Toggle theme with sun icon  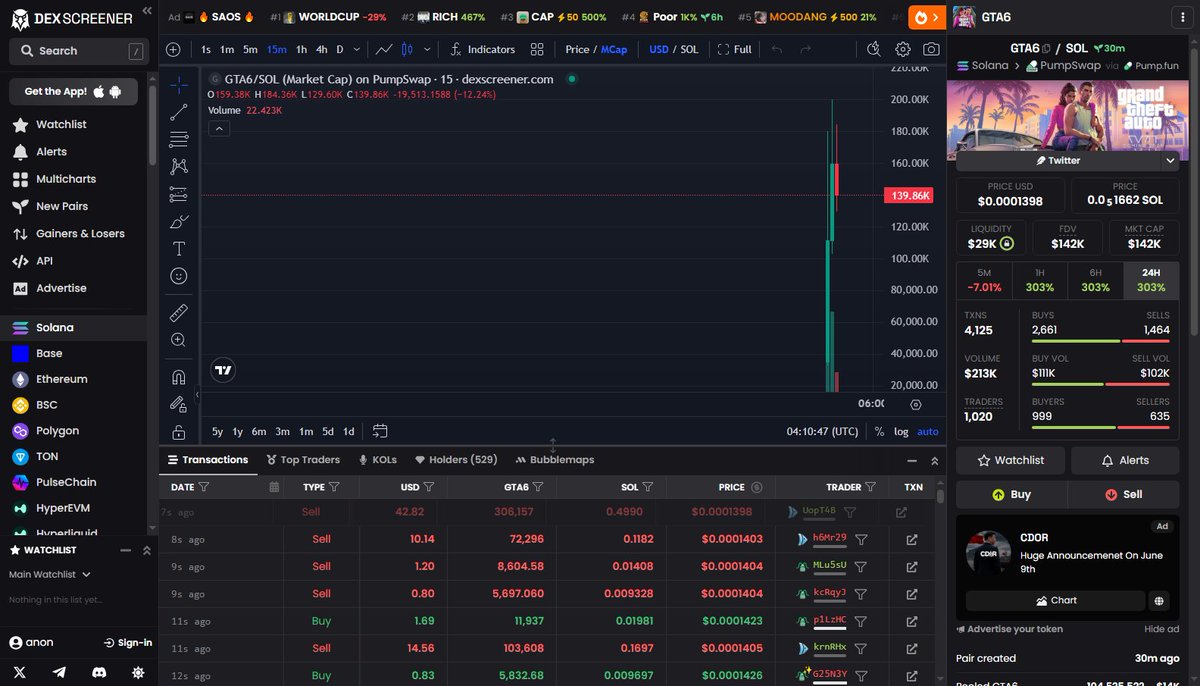(x=138, y=672)
